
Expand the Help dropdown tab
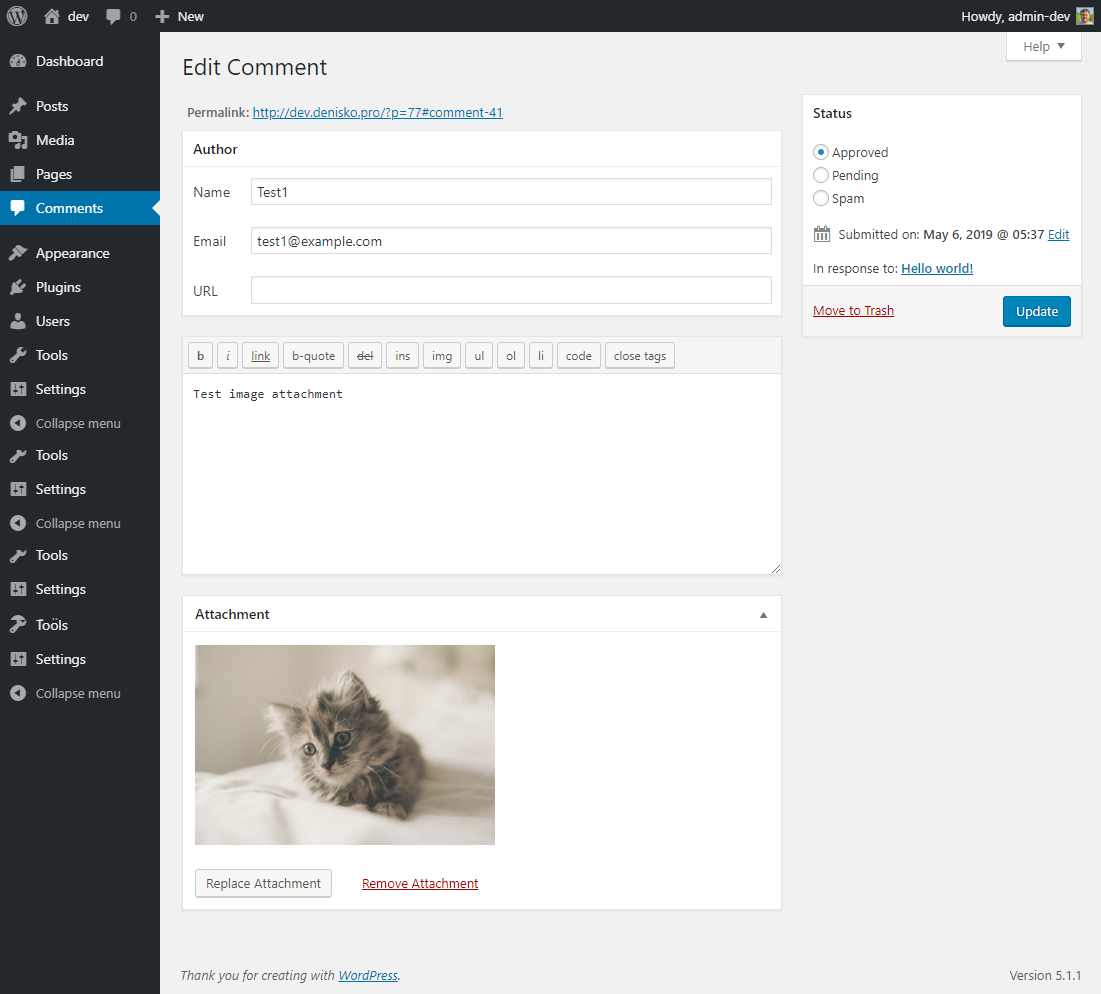1043,46
